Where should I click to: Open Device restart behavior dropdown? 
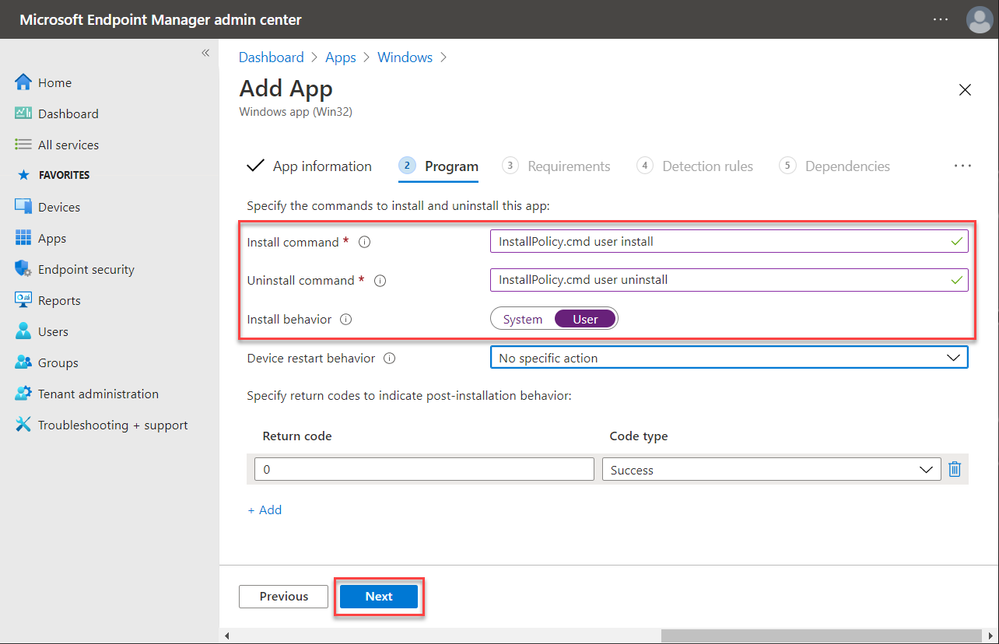[x=729, y=357]
